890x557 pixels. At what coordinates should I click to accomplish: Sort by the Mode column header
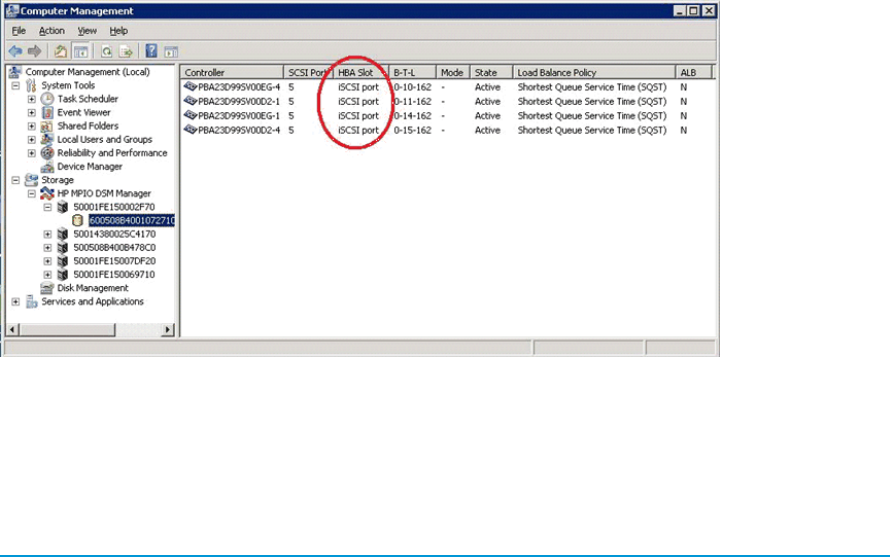[x=453, y=72]
